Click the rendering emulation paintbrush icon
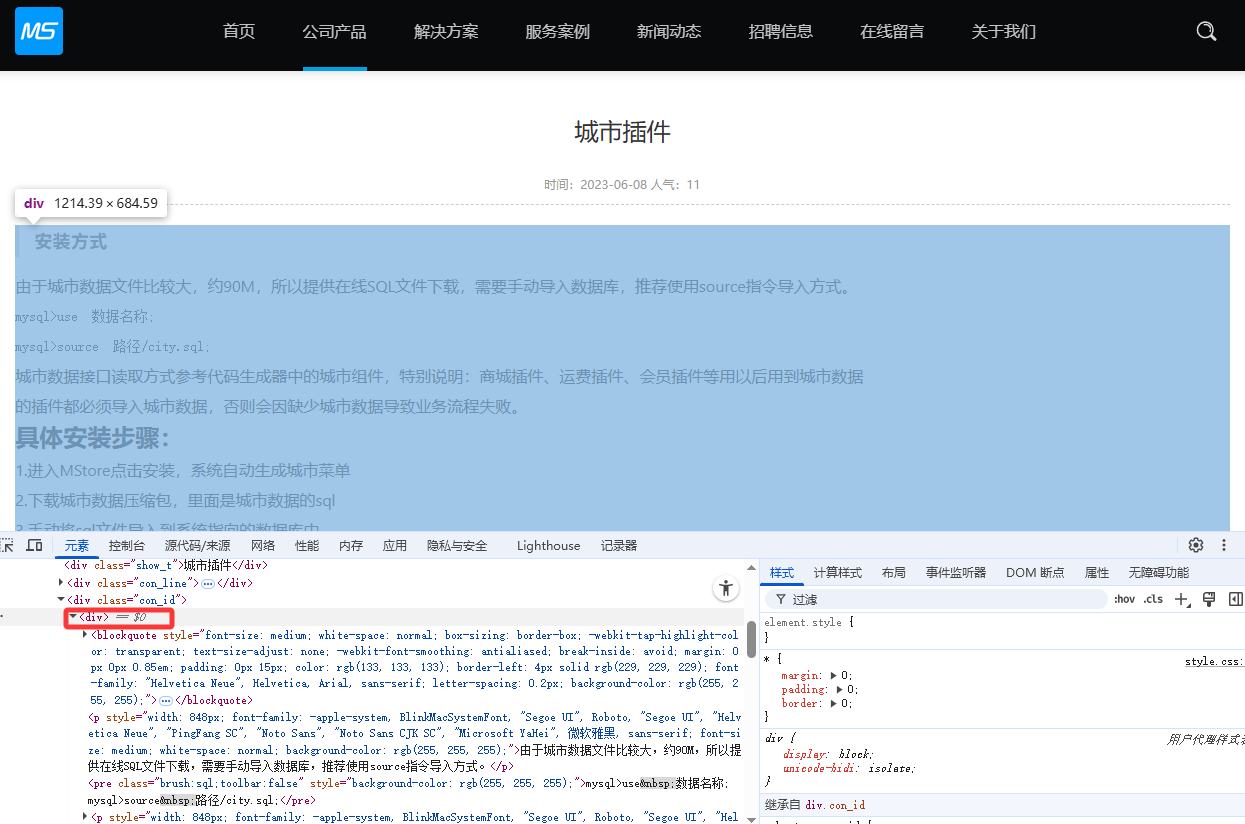This screenshot has width=1245, height=824. click(x=1209, y=599)
